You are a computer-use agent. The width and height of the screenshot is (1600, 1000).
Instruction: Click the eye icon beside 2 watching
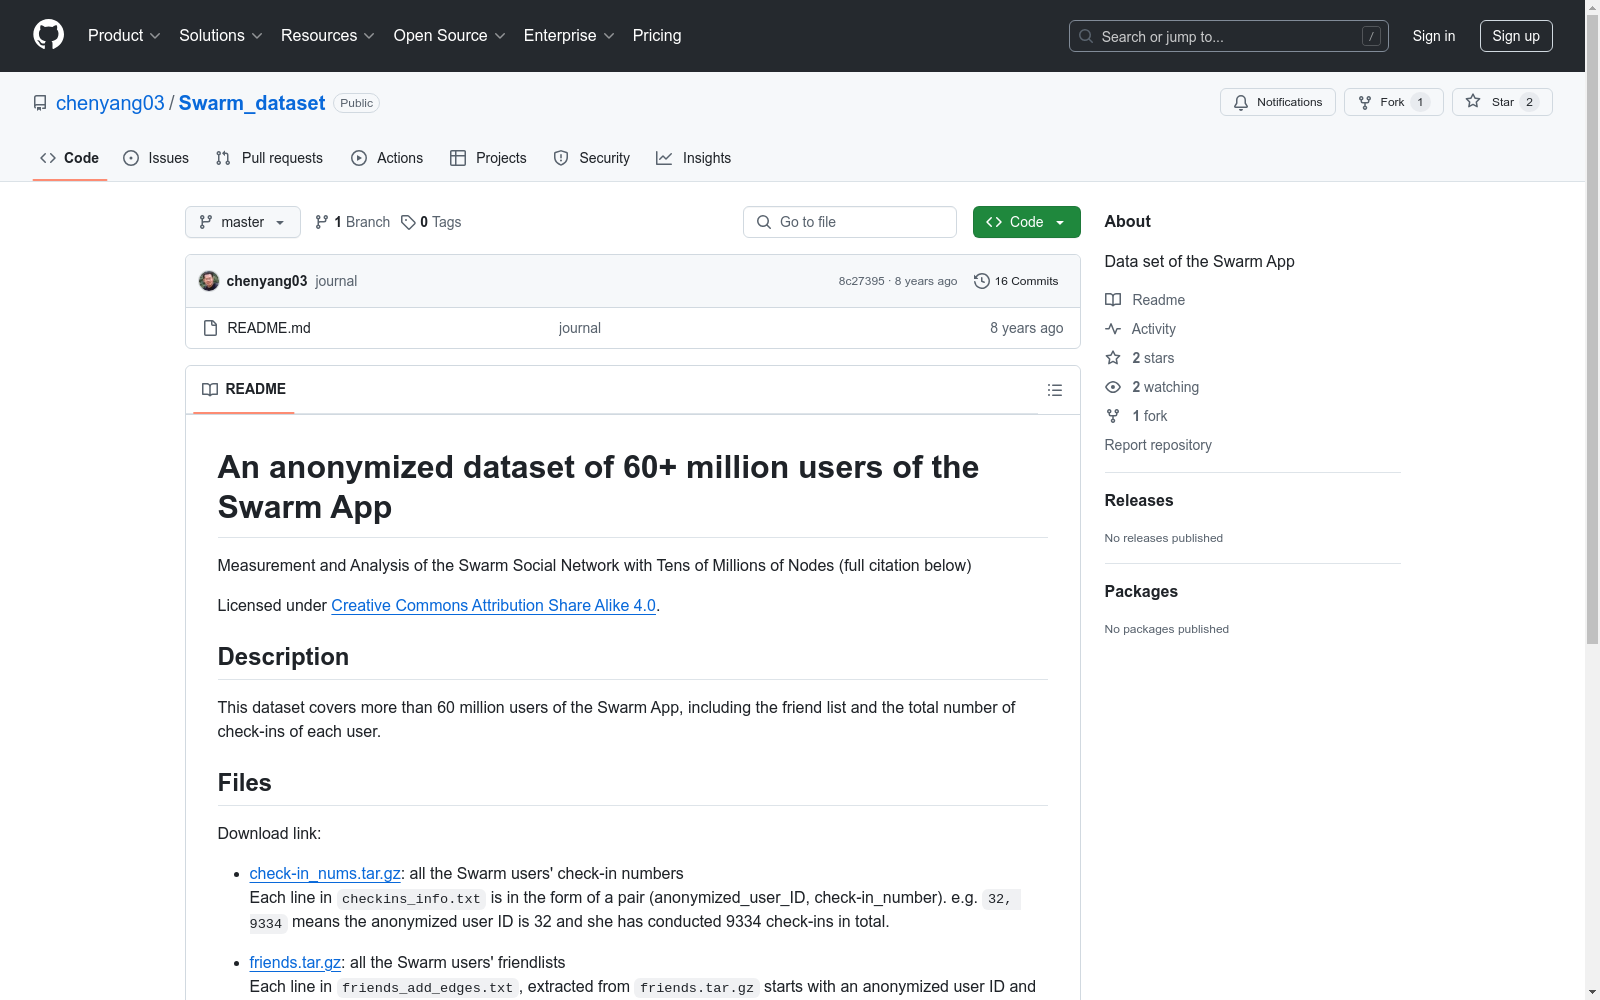[1113, 387]
